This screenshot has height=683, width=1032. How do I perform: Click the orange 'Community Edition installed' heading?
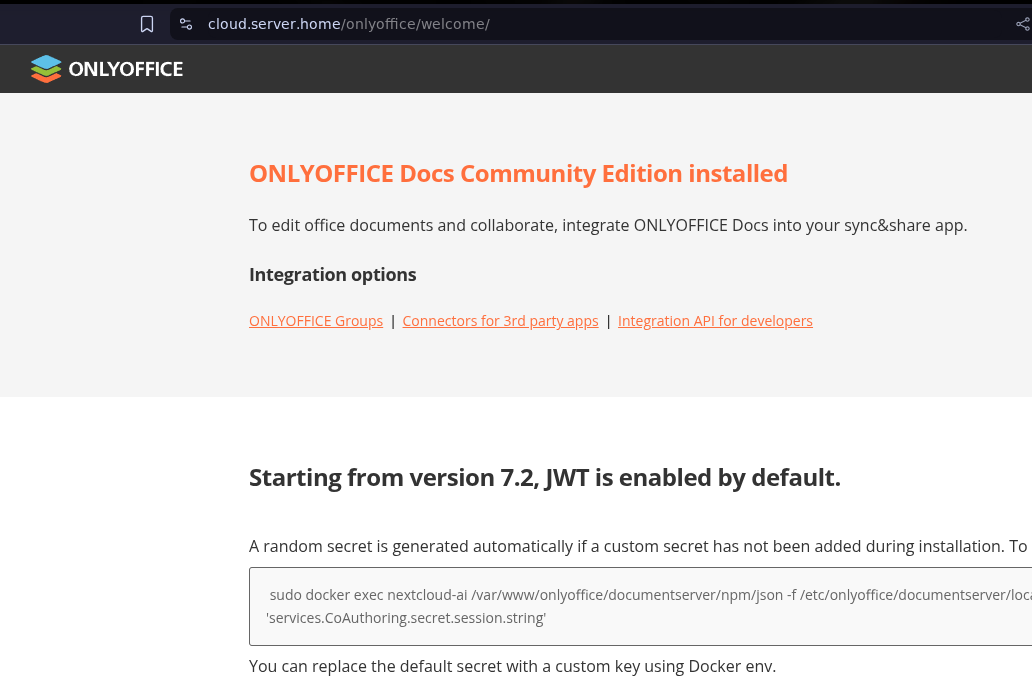tap(518, 174)
